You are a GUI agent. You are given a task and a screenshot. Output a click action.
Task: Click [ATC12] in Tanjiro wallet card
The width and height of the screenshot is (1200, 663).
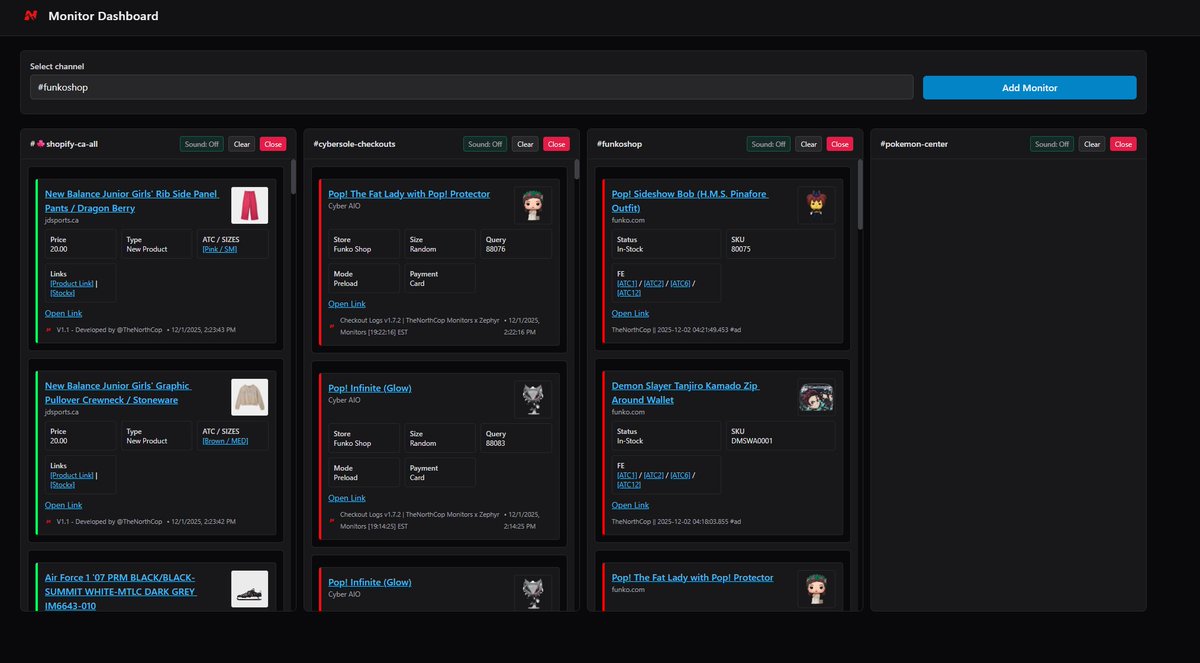[629, 485]
